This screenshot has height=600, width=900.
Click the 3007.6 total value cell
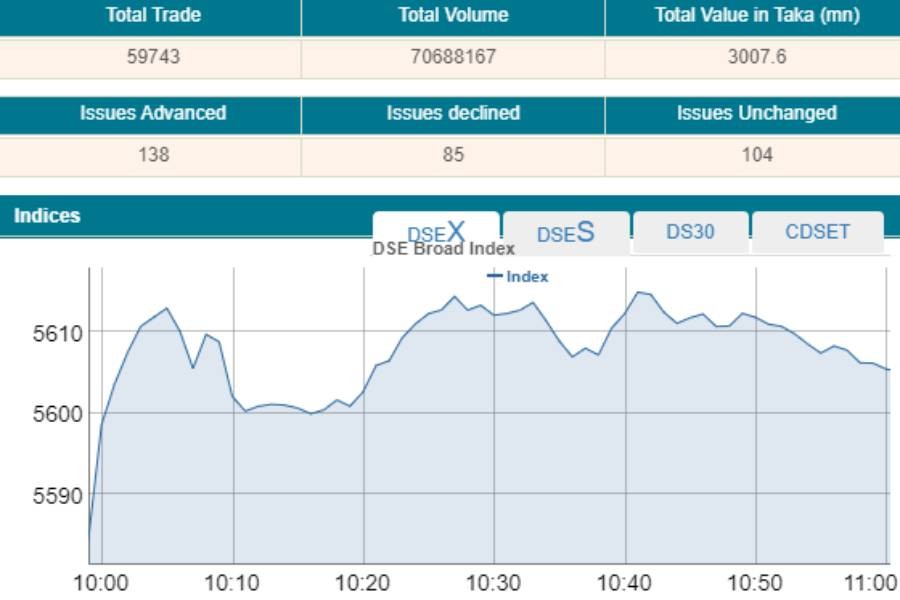(x=756, y=57)
